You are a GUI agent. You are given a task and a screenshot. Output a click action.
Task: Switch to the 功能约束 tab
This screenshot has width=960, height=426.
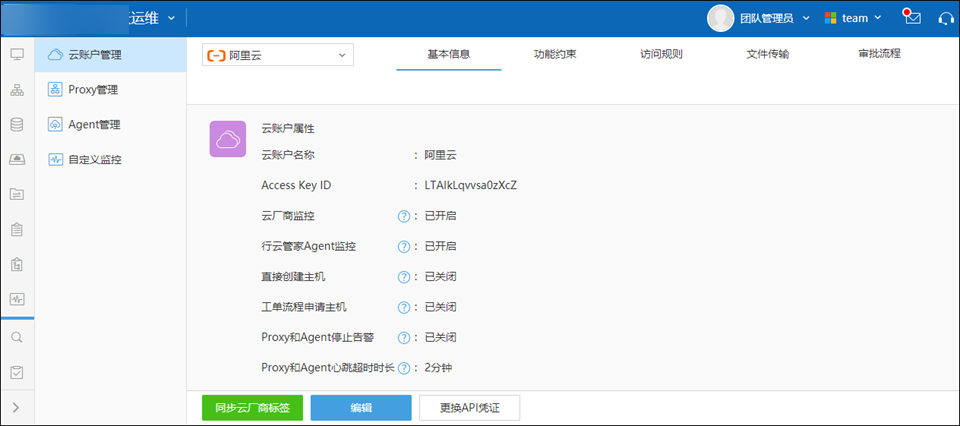tap(555, 54)
